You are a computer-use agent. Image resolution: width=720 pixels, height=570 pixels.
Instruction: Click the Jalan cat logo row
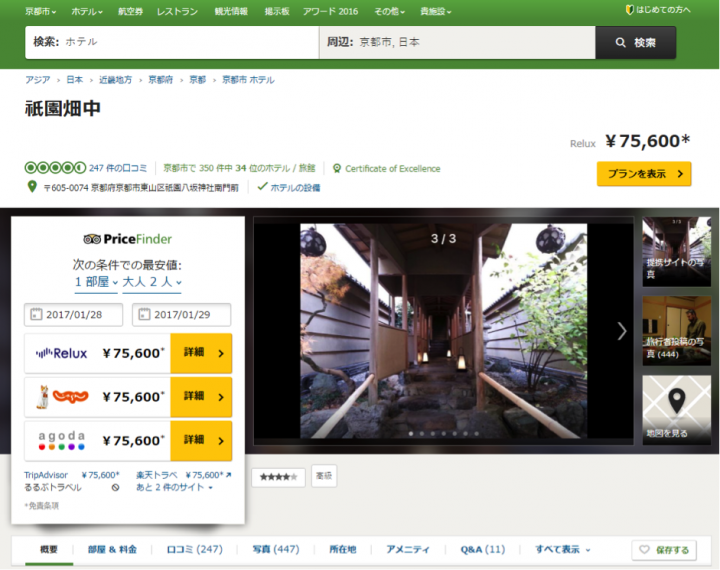click(x=62, y=397)
